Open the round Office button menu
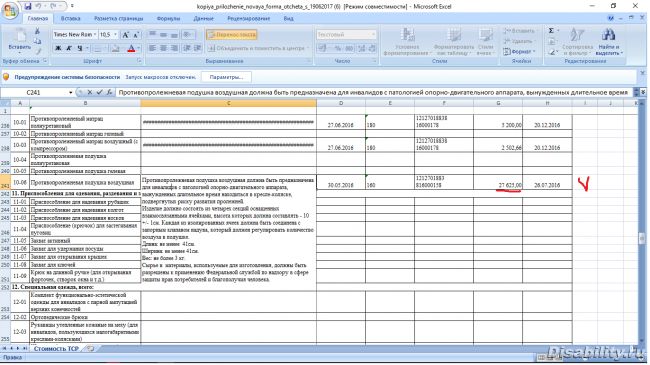The height and width of the screenshot is (365, 650). click(10, 10)
